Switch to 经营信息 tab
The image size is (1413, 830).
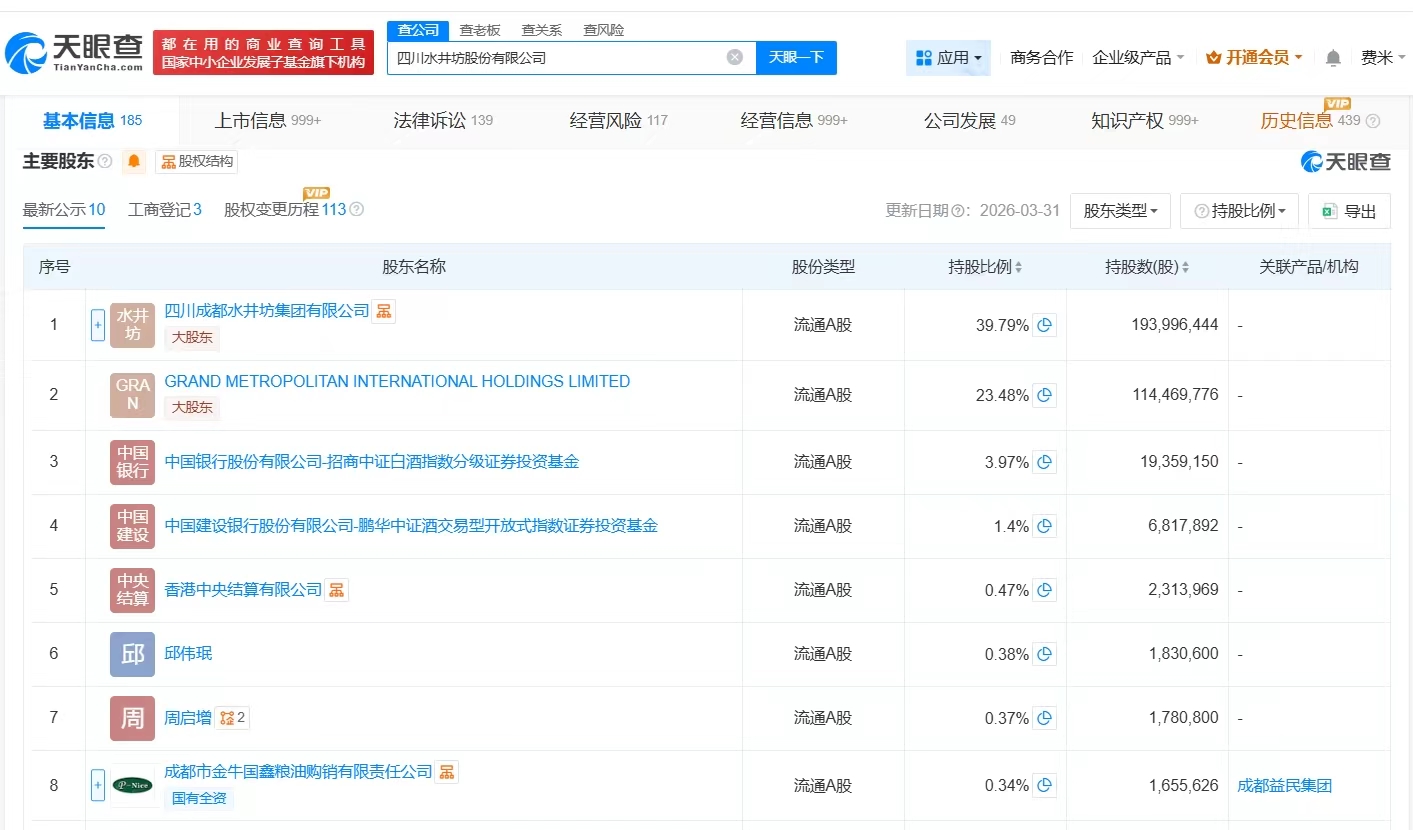(794, 121)
